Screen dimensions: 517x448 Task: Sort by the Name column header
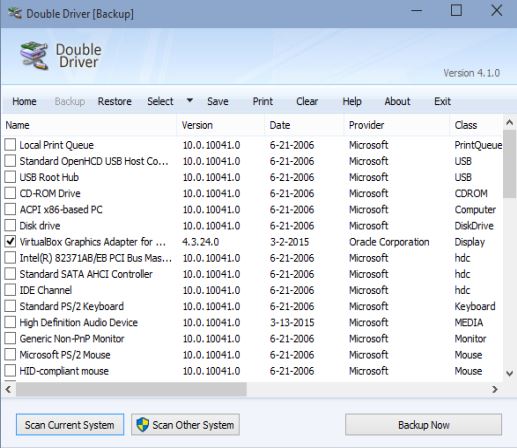pyautogui.click(x=89, y=125)
